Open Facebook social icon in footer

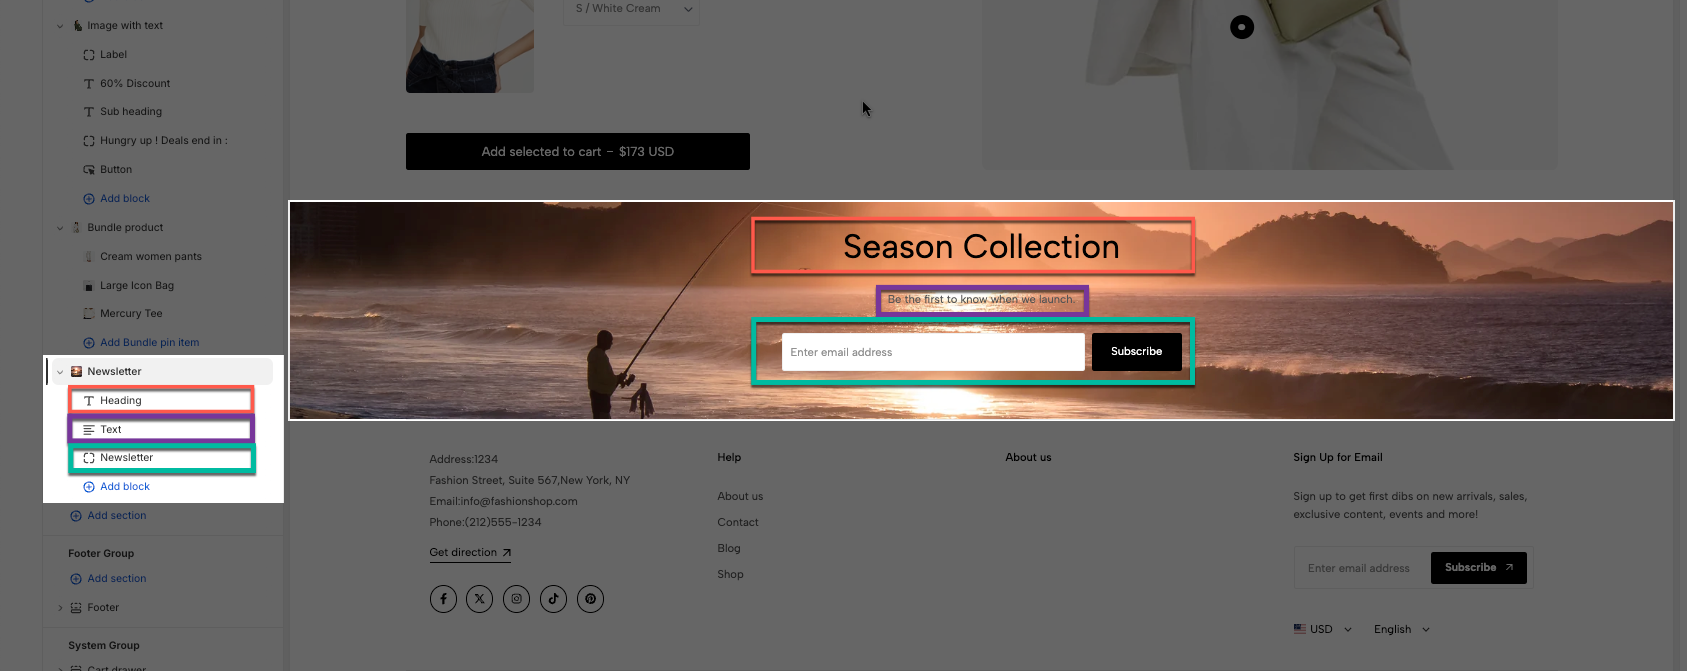pyautogui.click(x=443, y=599)
